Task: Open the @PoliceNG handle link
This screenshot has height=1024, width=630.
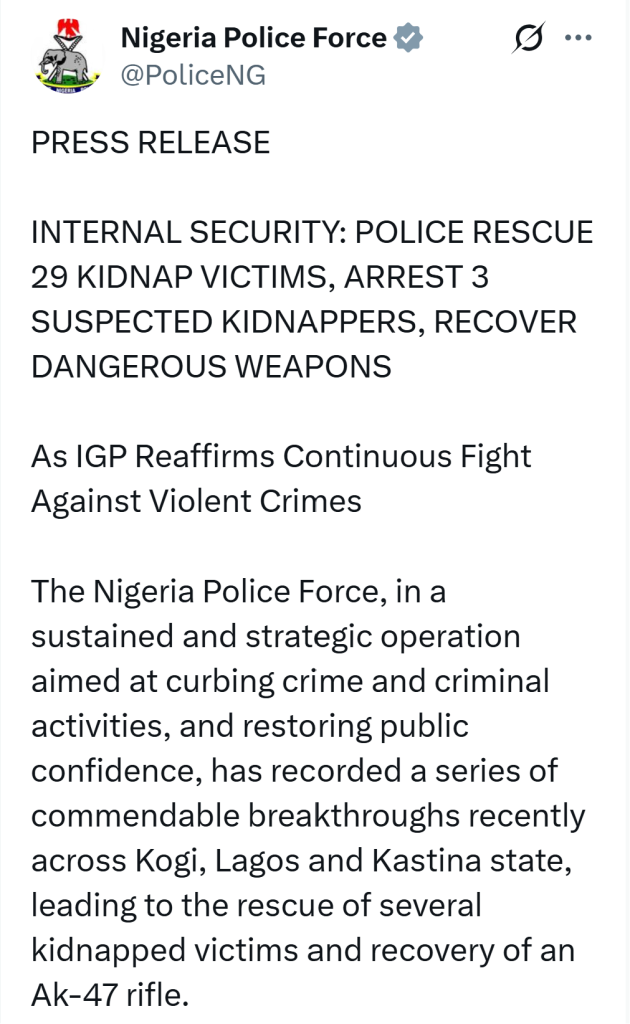Action: [x=193, y=75]
